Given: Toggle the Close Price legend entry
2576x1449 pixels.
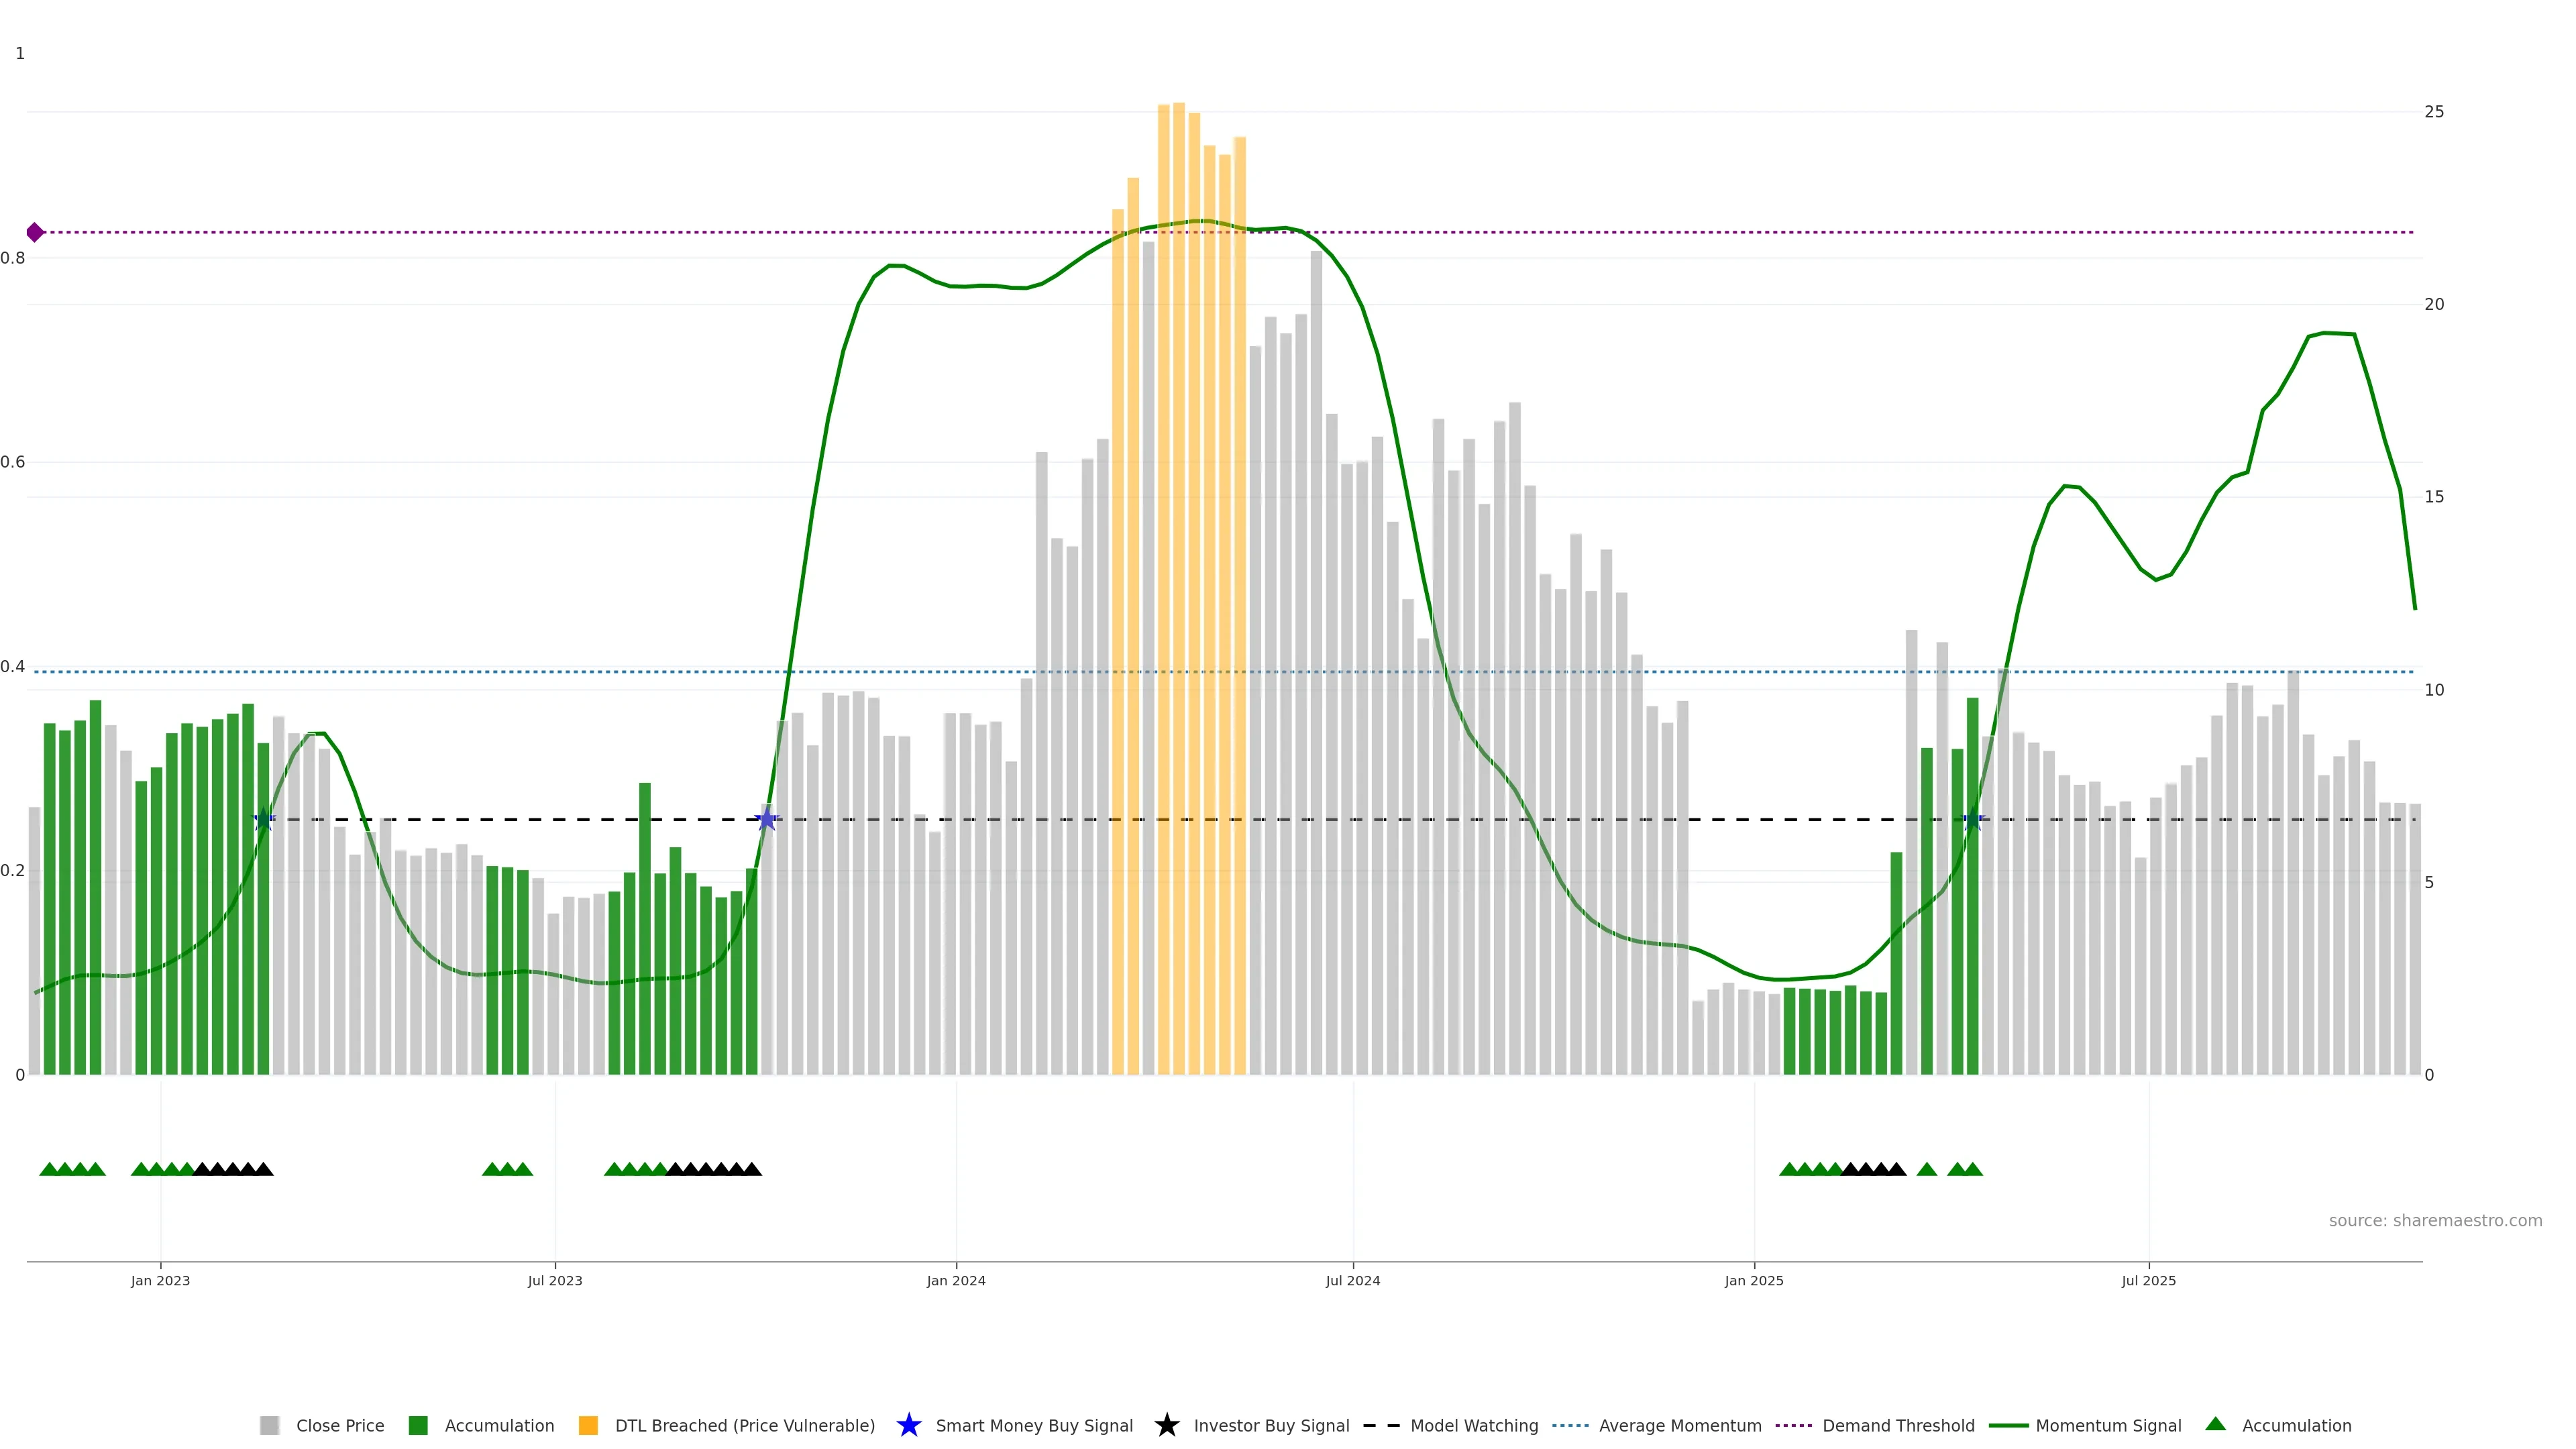Looking at the screenshot, I should click(x=339, y=1425).
